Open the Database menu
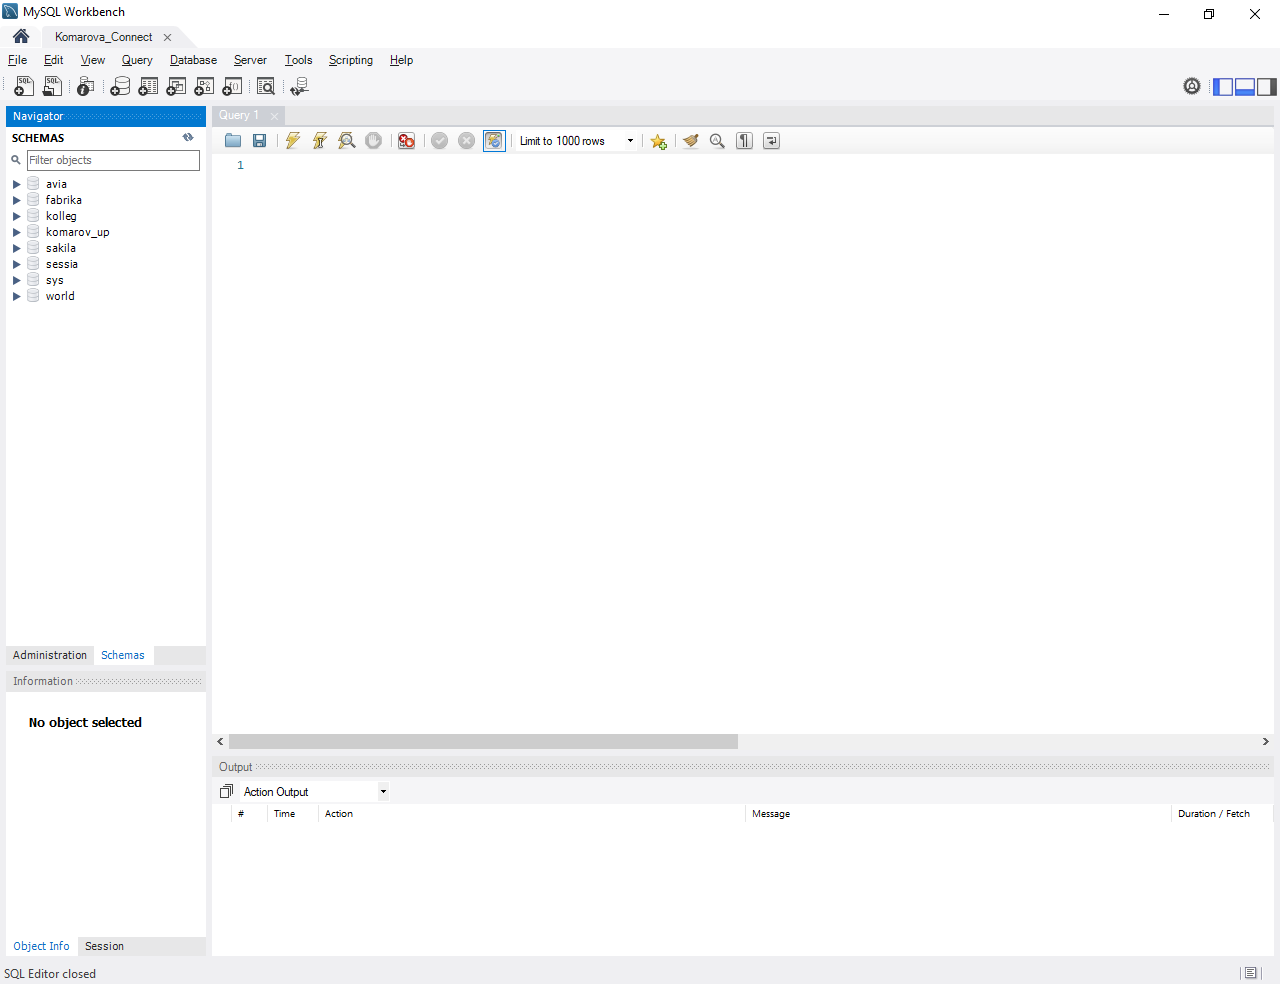The height and width of the screenshot is (984, 1280). click(193, 60)
